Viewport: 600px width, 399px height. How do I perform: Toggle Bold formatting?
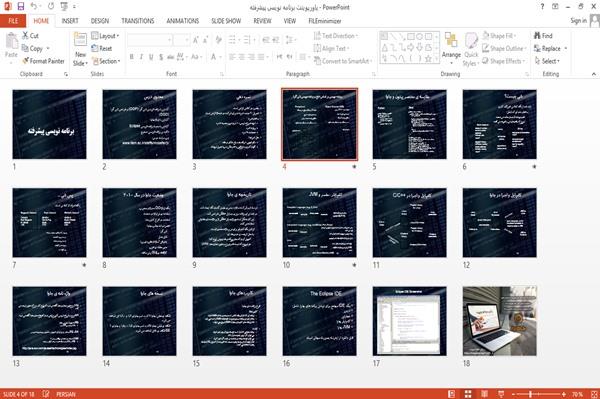click(x=132, y=57)
